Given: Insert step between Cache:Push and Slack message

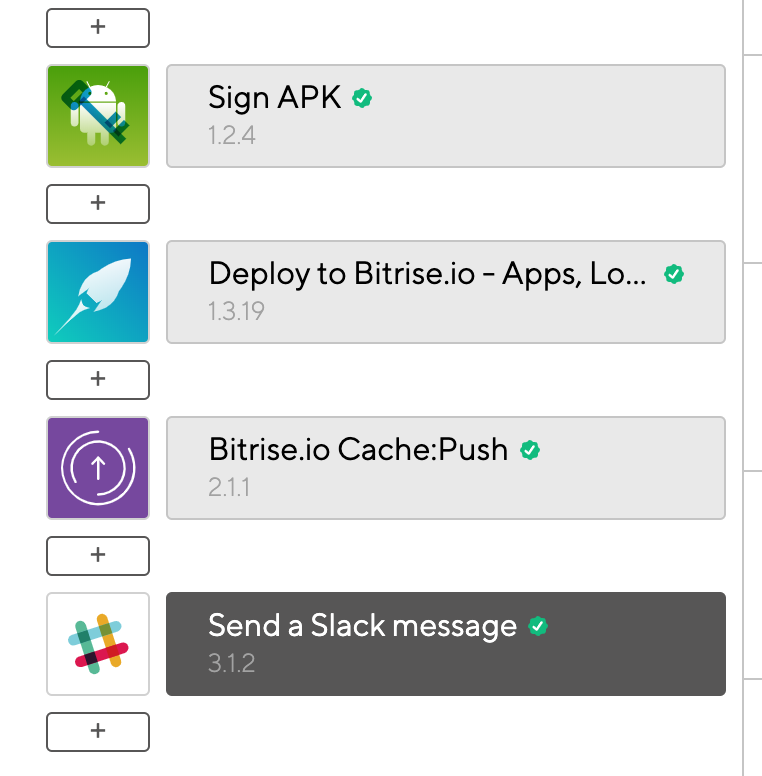Looking at the screenshot, I should [x=98, y=556].
